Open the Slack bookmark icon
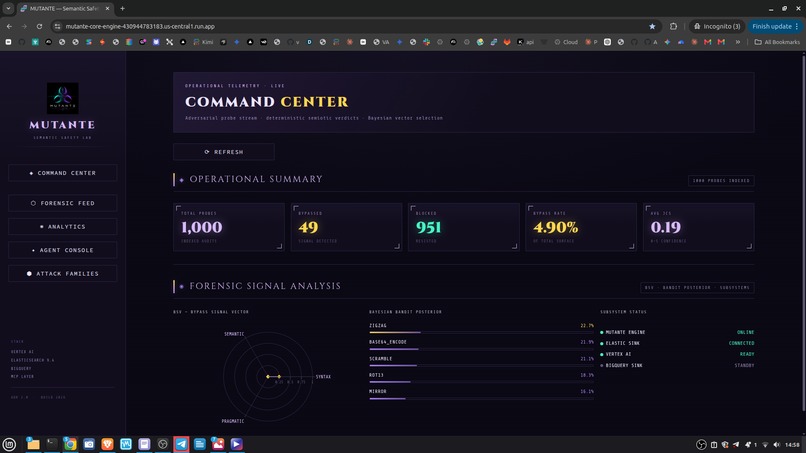806x453 pixels. coord(426,42)
